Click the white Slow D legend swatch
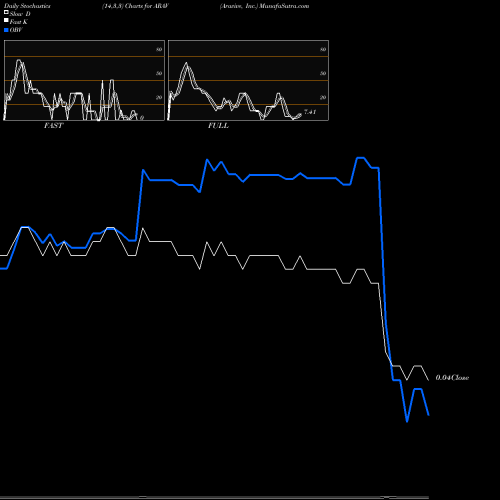The image size is (500, 500). point(6,12)
